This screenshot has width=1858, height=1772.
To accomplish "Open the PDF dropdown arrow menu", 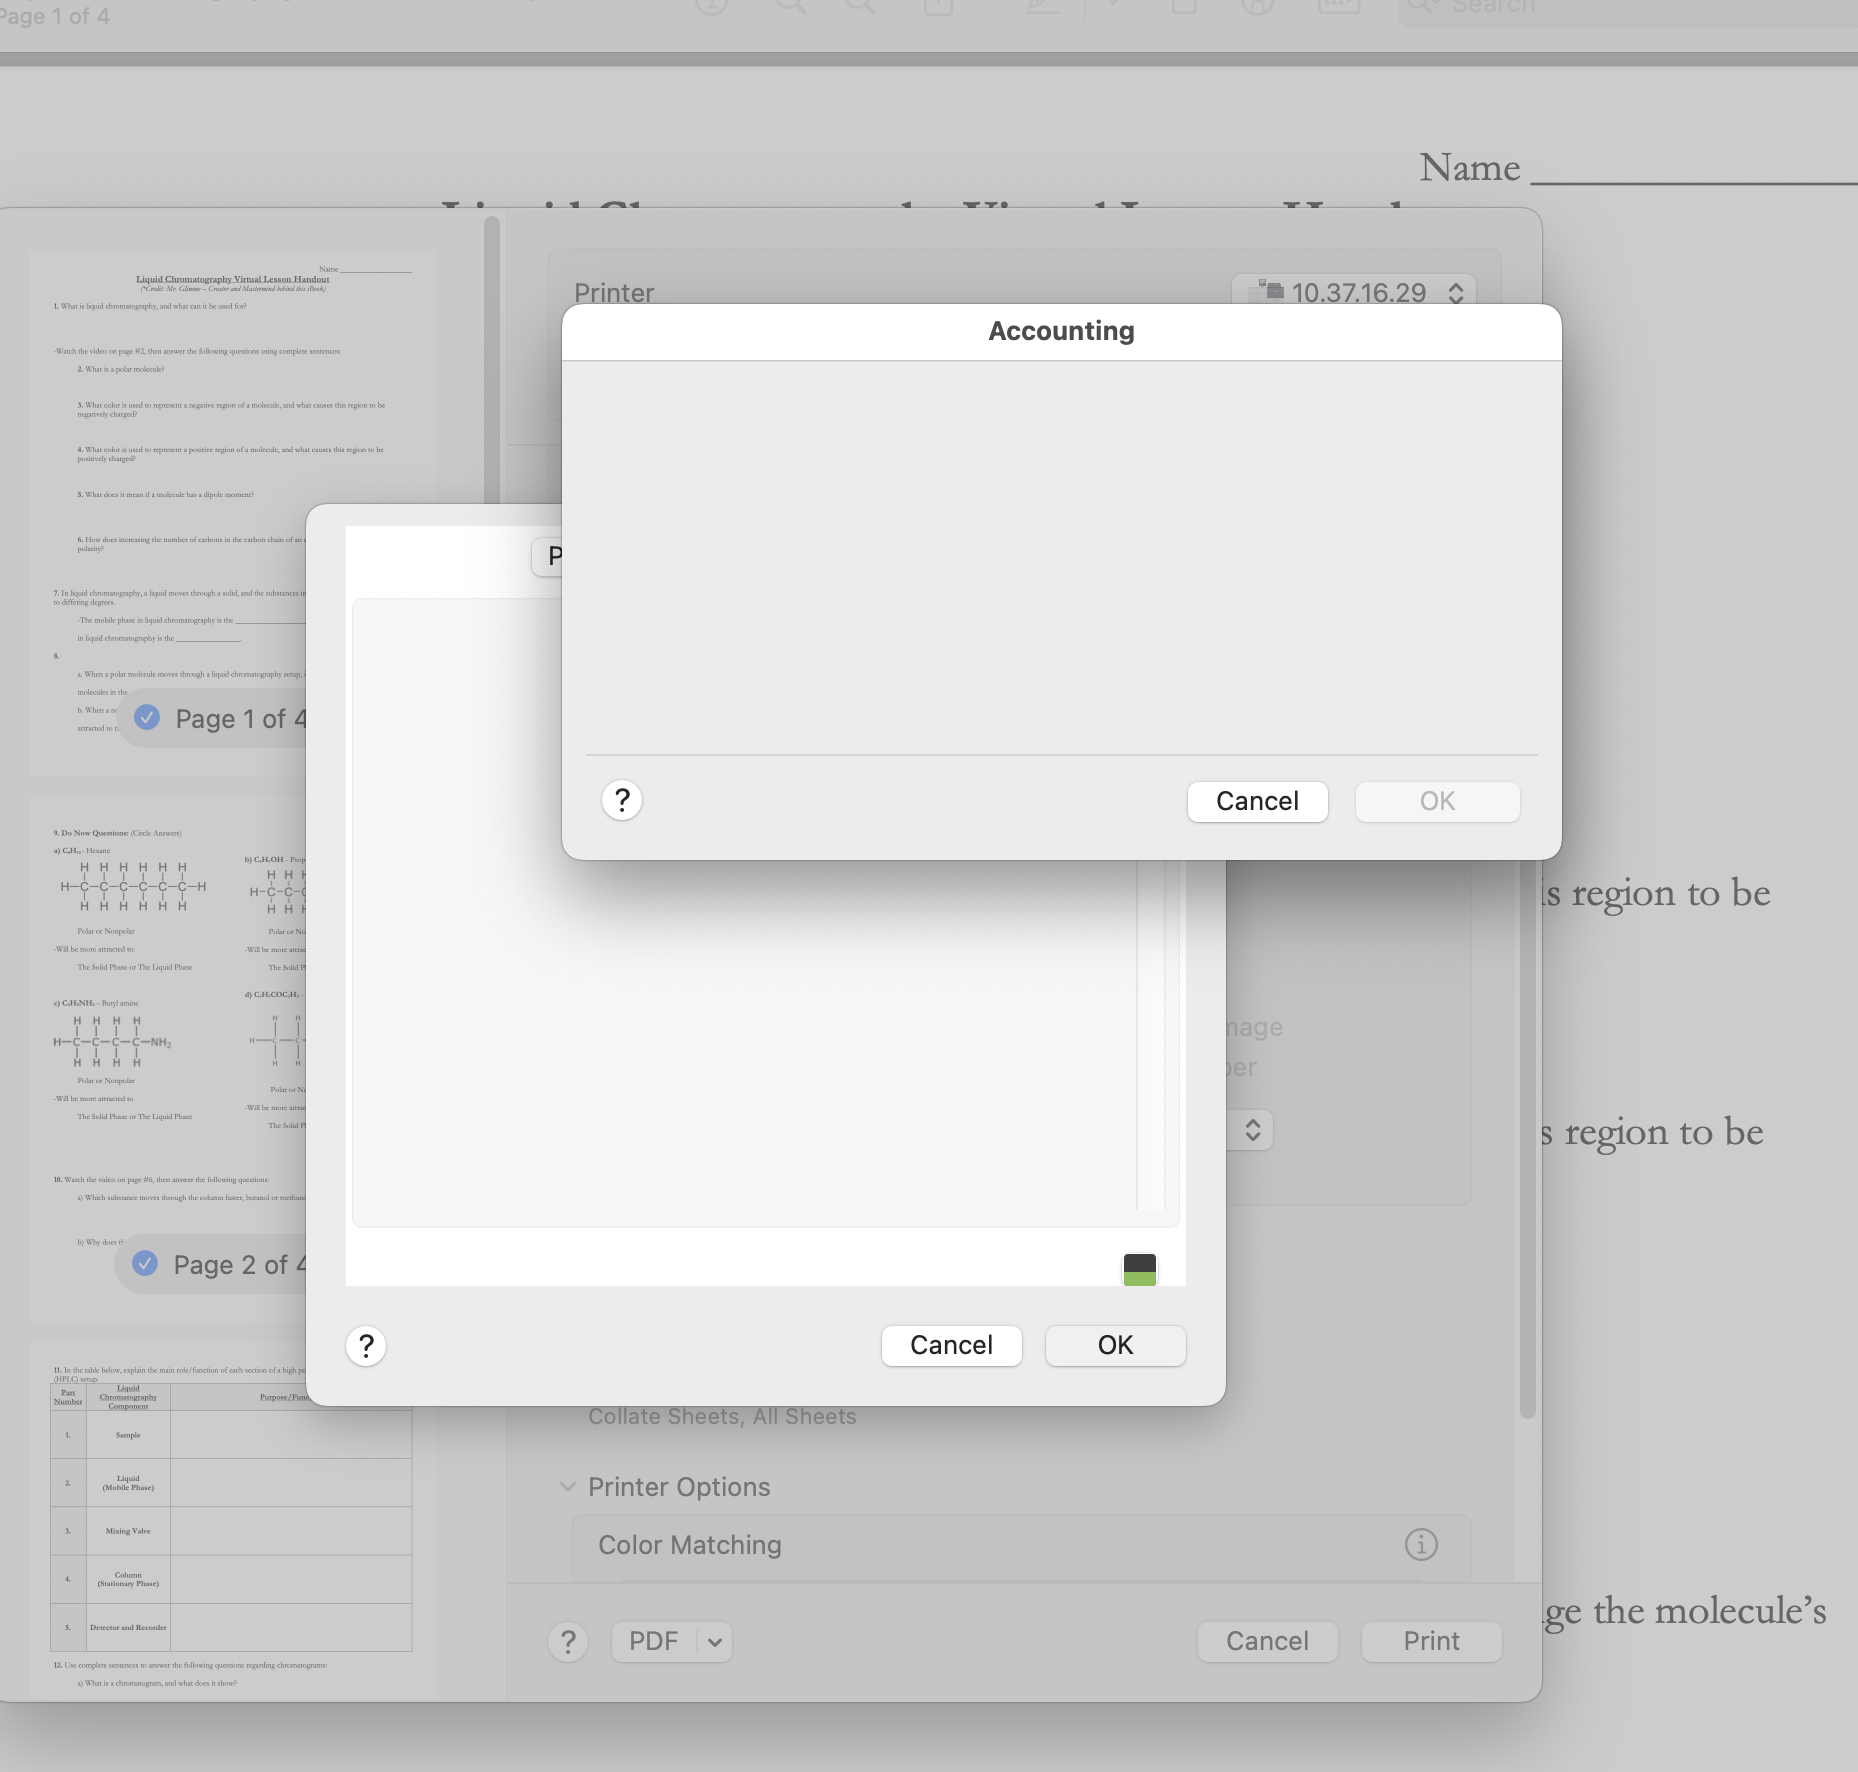I will pyautogui.click(x=714, y=1641).
